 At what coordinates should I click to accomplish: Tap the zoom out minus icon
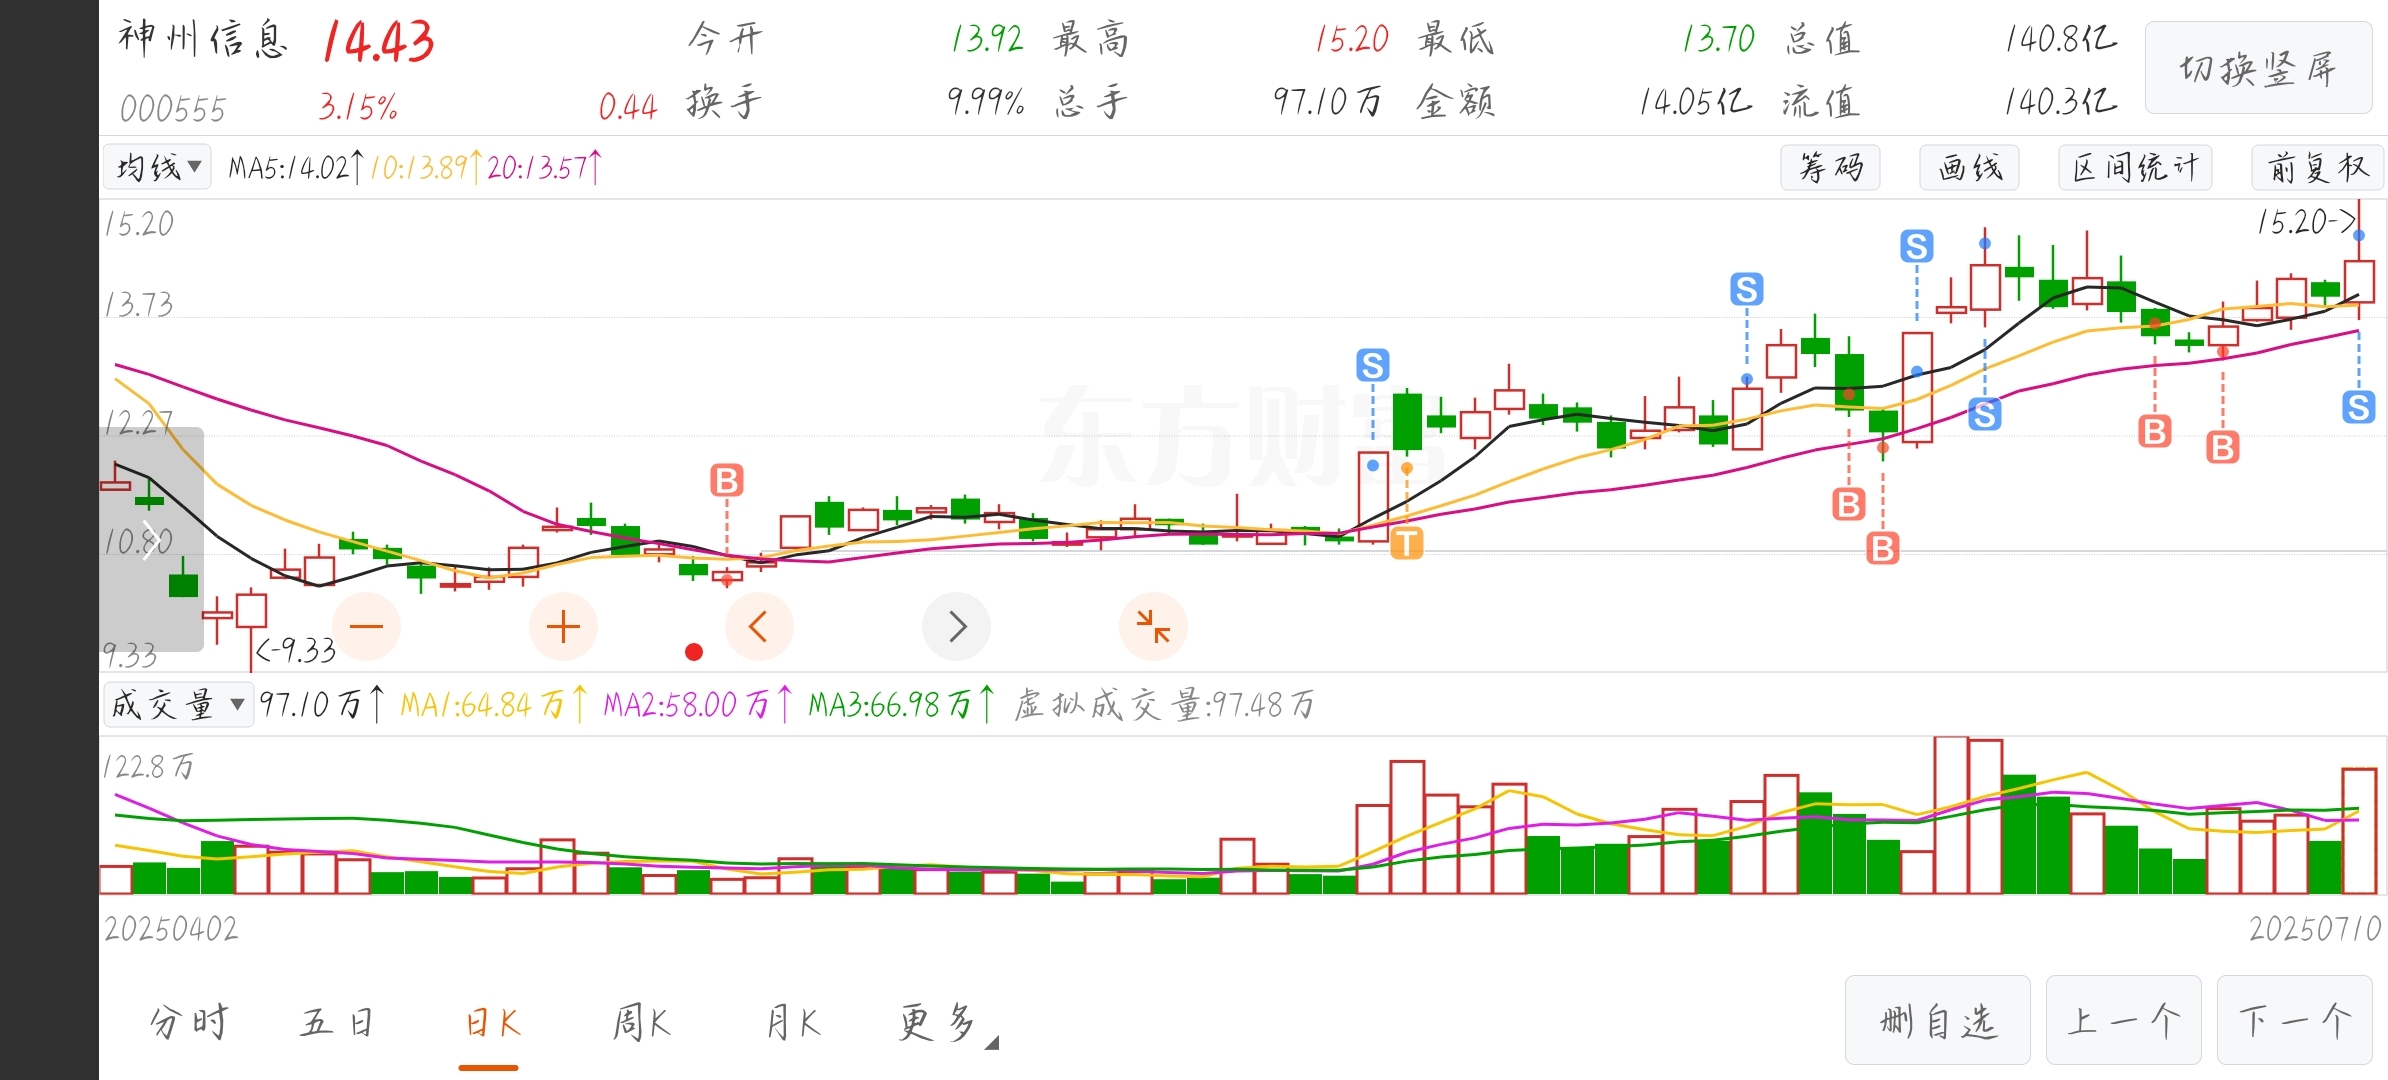click(x=366, y=627)
